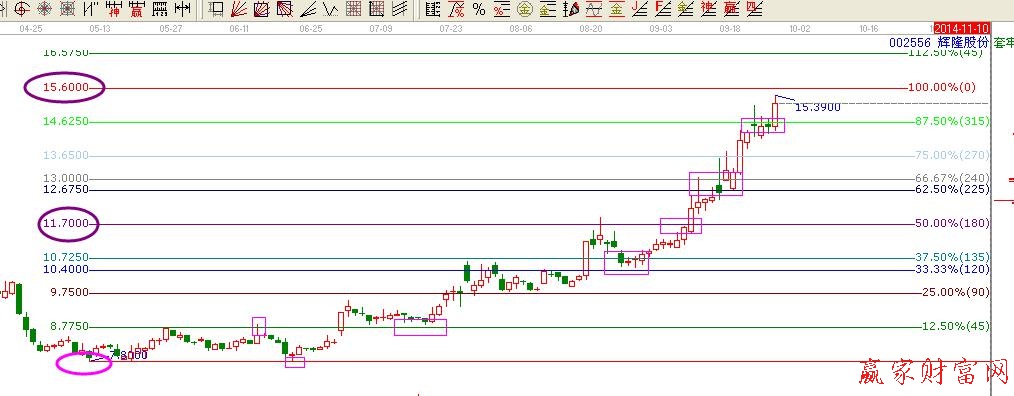Click the red 神 ruler tool icon
Viewport: 1014px width, 396px height.
[x=114, y=9]
